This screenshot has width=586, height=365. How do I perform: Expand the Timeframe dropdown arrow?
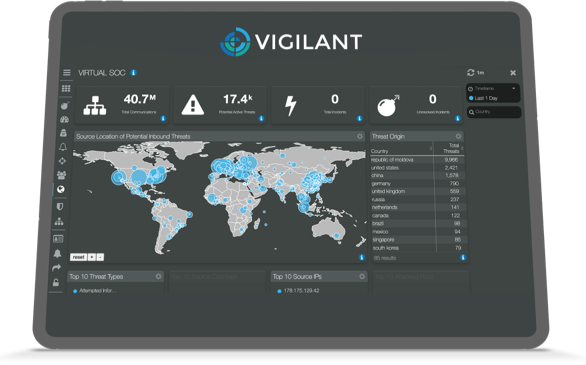[514, 89]
